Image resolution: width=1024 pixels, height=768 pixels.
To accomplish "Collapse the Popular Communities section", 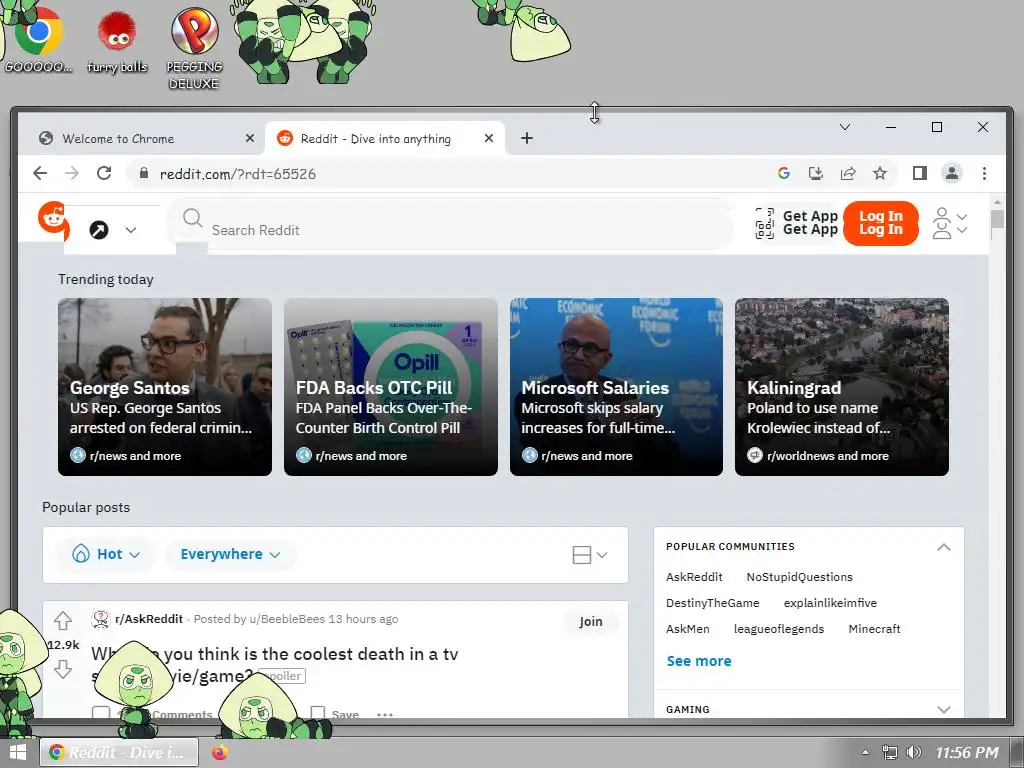I will tap(944, 547).
